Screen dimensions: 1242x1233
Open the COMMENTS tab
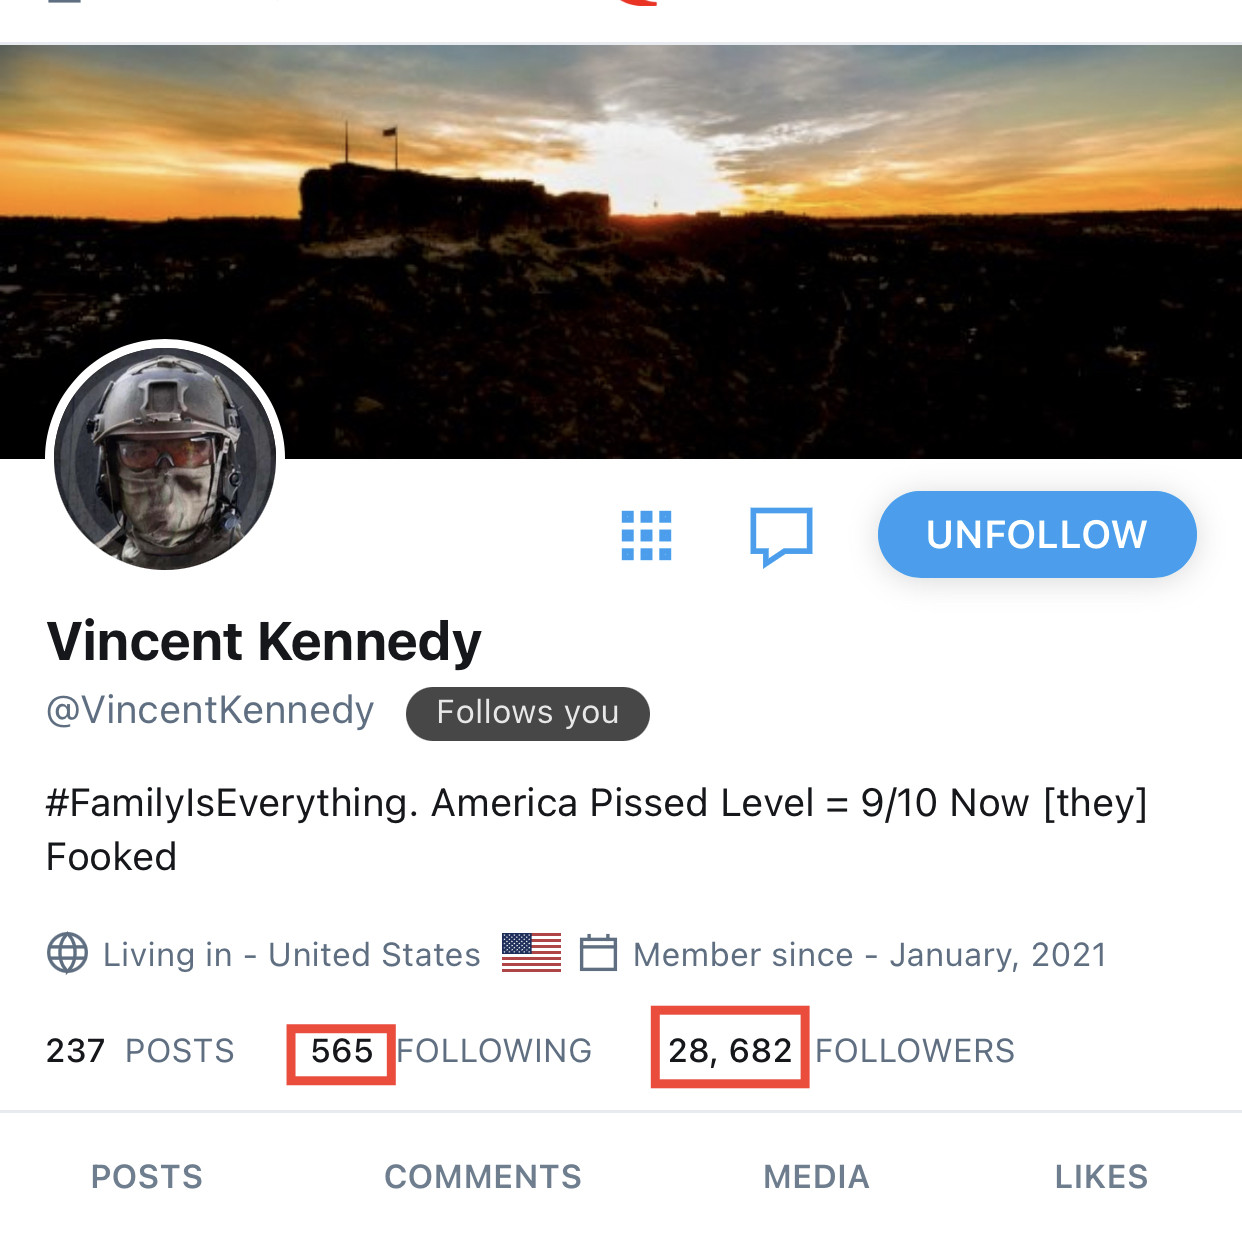click(x=483, y=1177)
